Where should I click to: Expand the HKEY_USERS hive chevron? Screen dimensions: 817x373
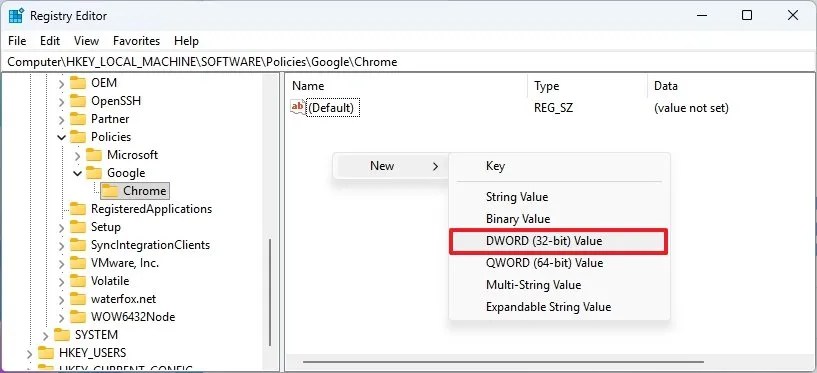(x=29, y=353)
